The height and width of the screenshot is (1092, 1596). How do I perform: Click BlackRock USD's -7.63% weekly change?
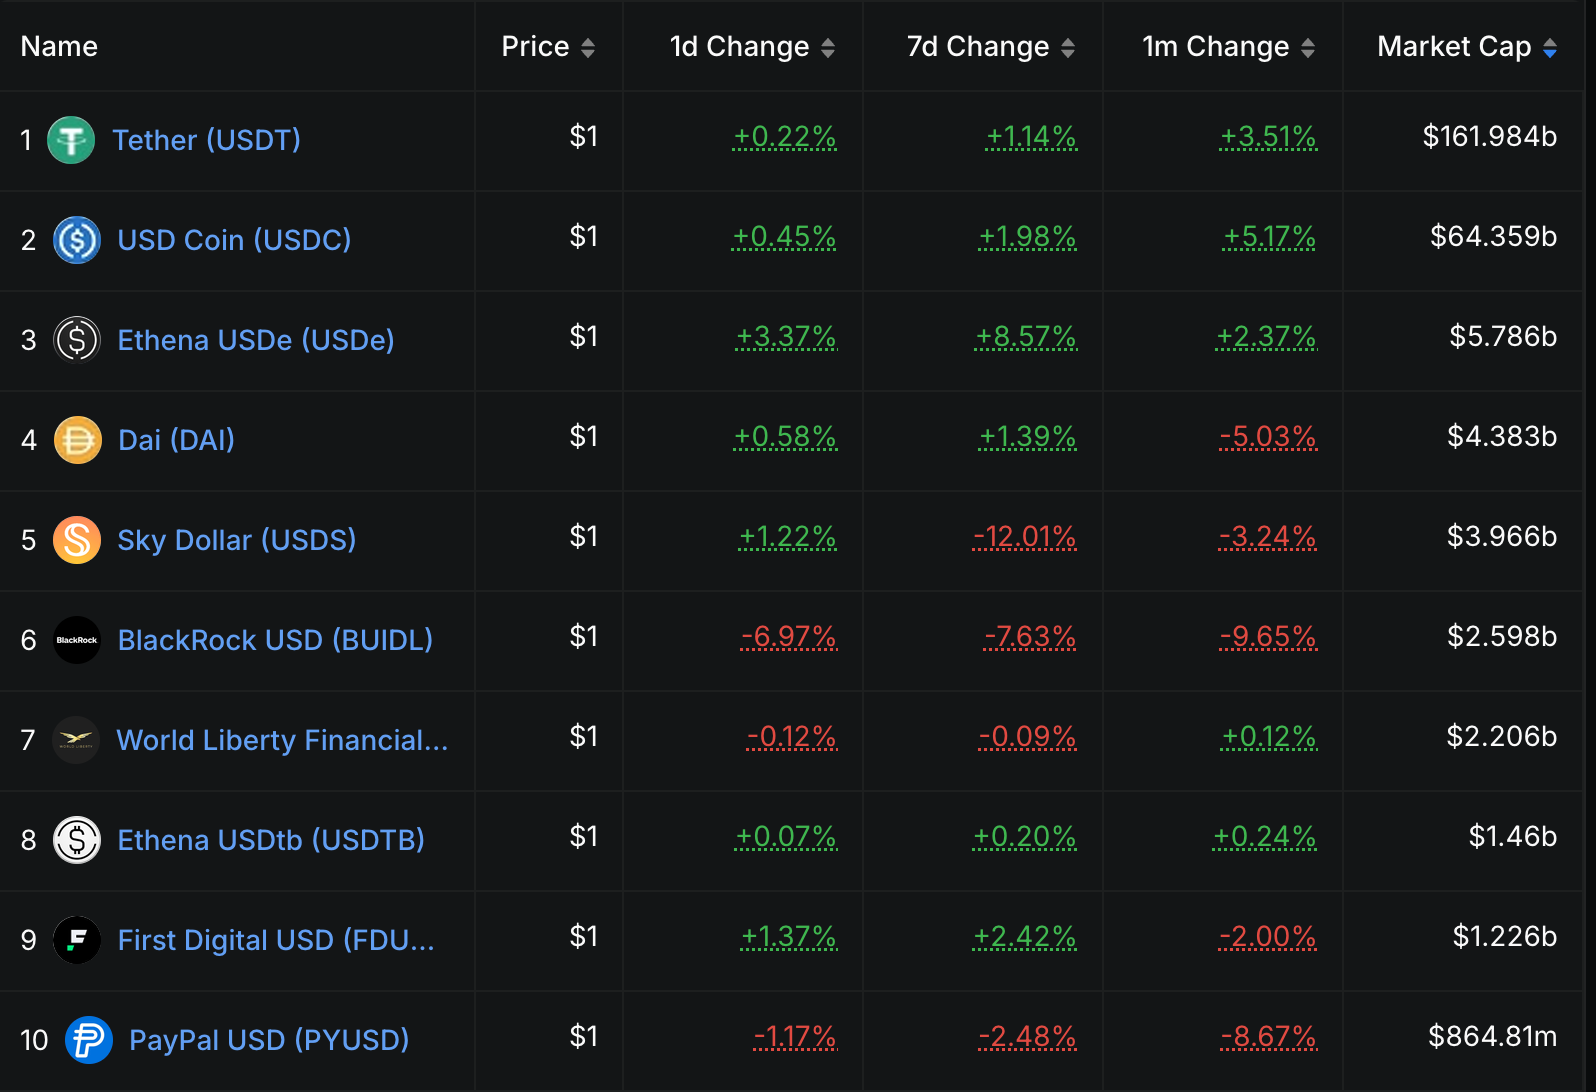[x=1029, y=637]
